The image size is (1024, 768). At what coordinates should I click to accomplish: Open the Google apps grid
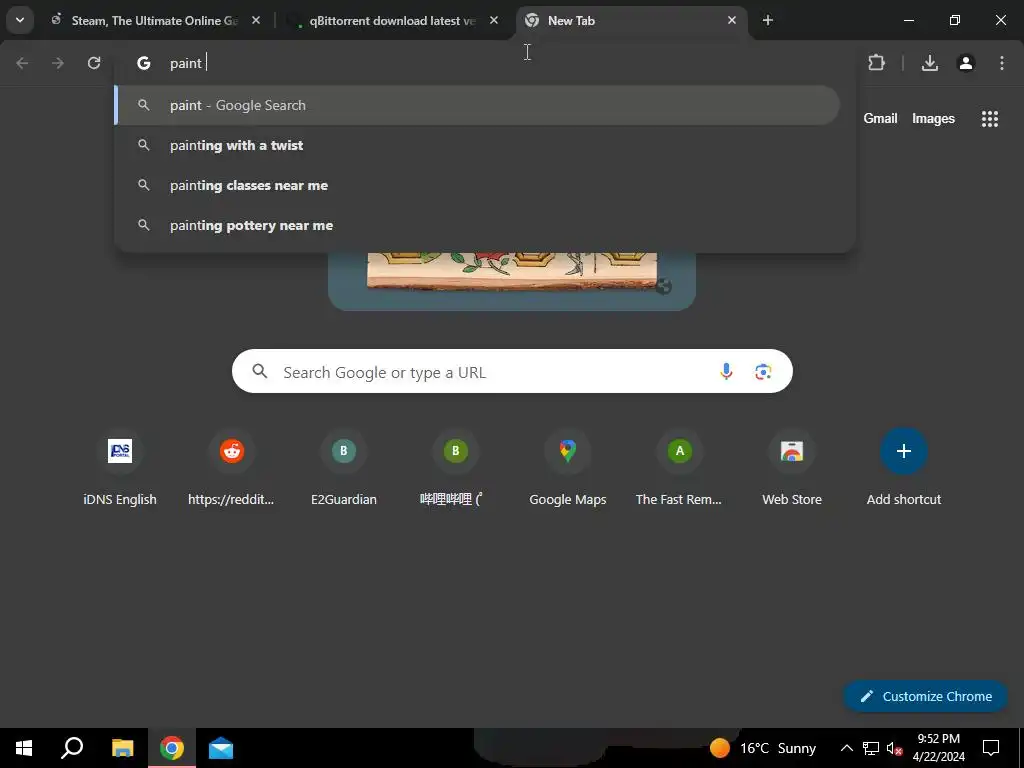tap(990, 118)
